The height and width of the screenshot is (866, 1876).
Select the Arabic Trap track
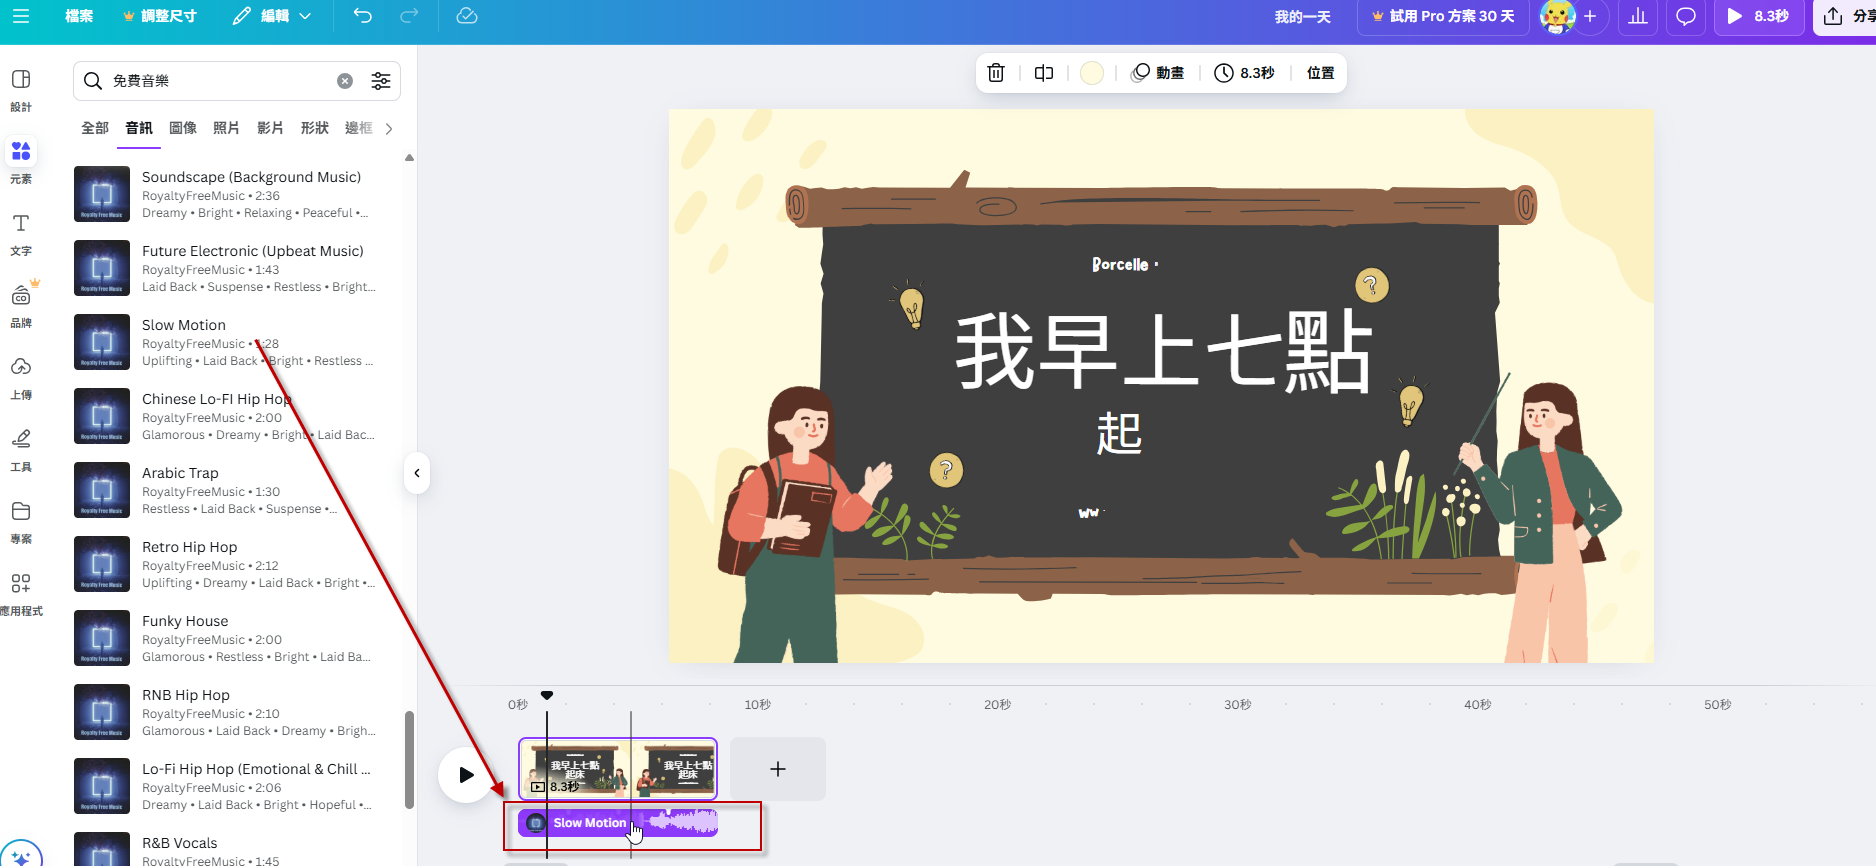[x=226, y=490]
